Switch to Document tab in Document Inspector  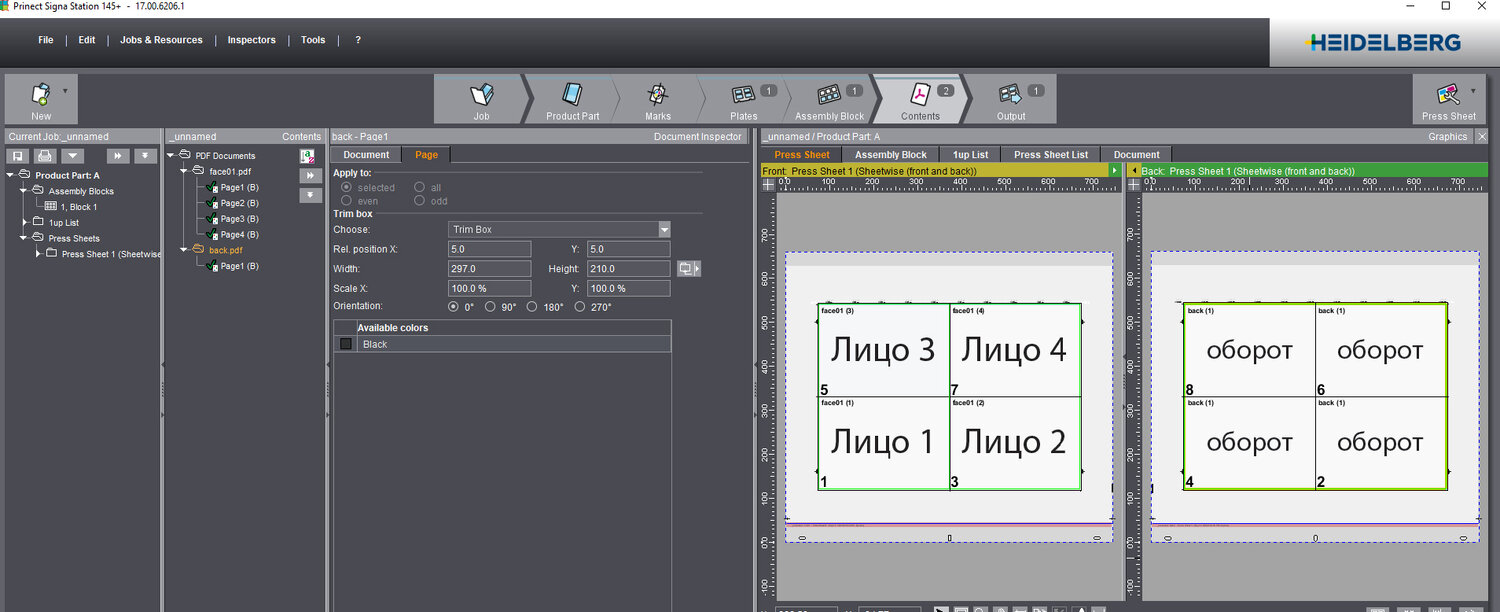coord(366,155)
